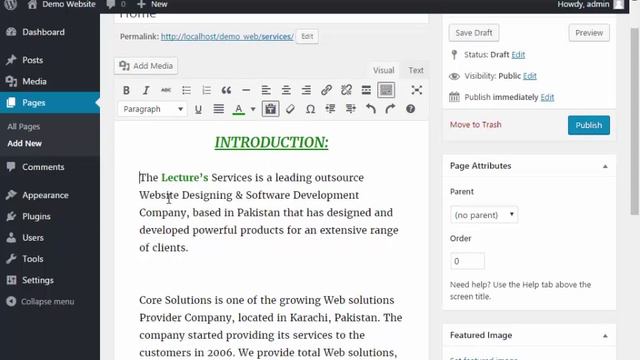Toggle the toolbar kitchen sink button
This screenshot has width=640, height=360.
click(386, 90)
